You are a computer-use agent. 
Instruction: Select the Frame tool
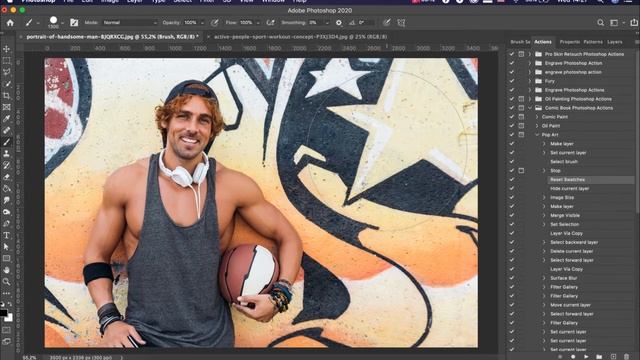coord(7,107)
